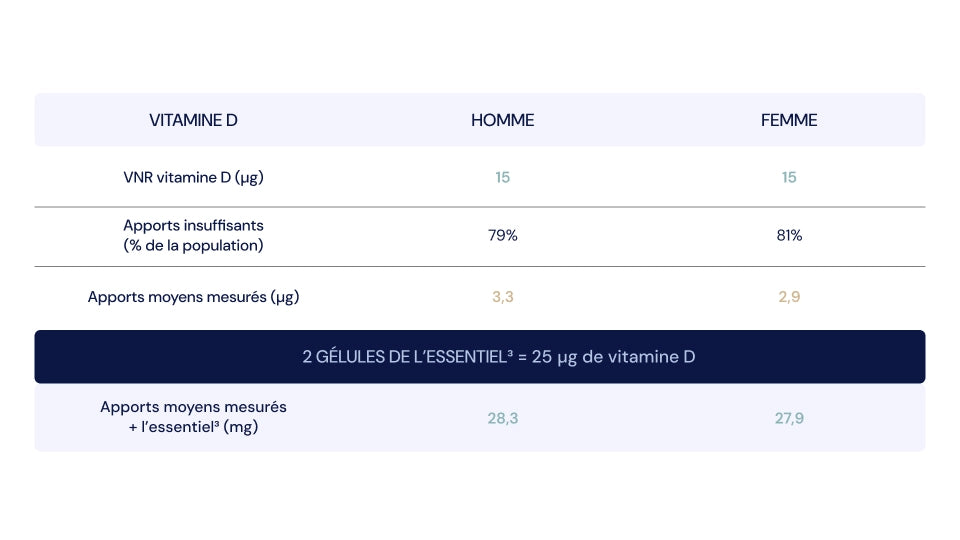The height and width of the screenshot is (540, 960).
Task: Click the 3,3 value under HOMME
Action: [502, 297]
